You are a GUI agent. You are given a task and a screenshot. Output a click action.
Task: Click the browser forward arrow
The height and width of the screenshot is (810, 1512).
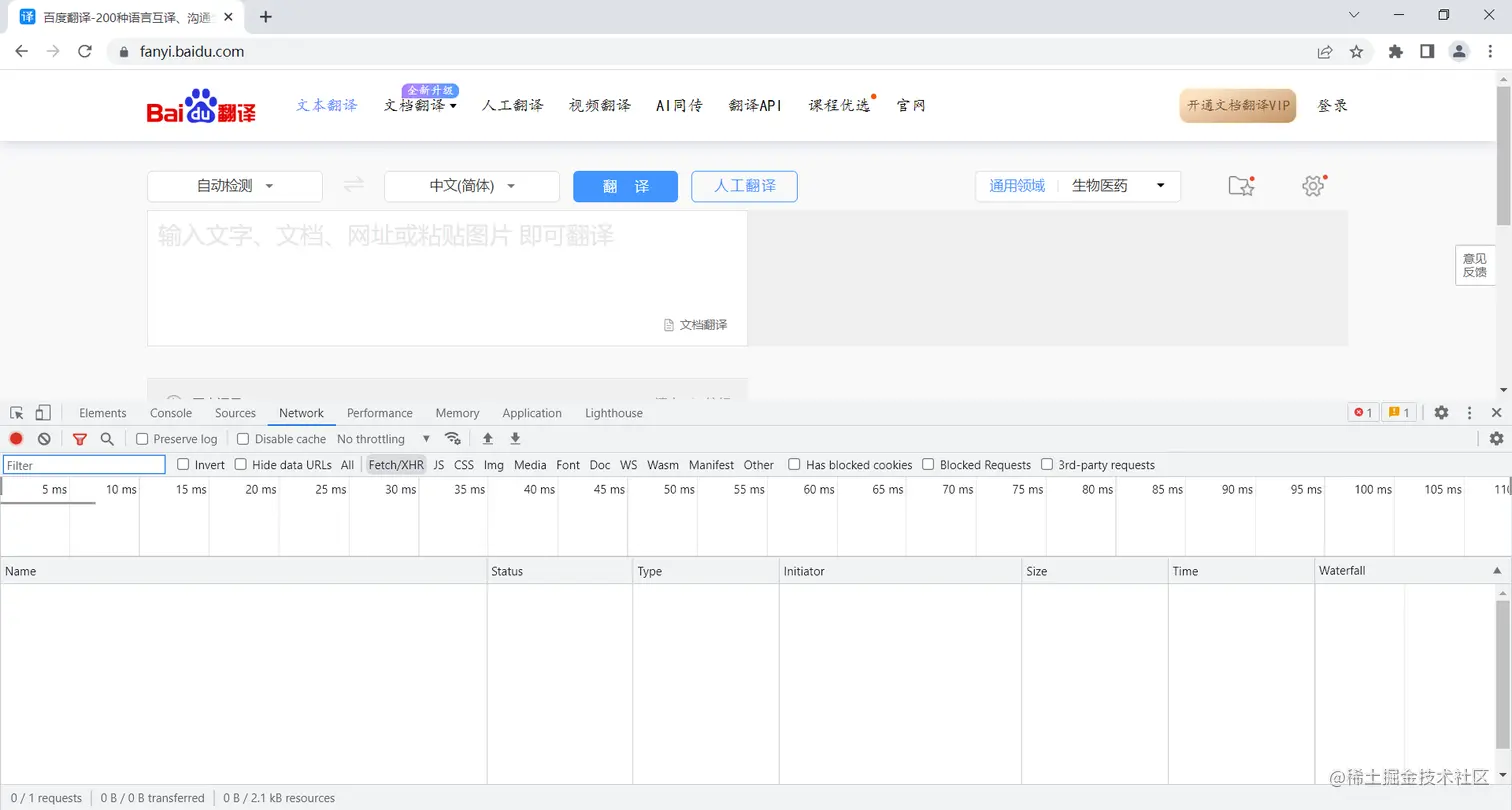click(53, 52)
